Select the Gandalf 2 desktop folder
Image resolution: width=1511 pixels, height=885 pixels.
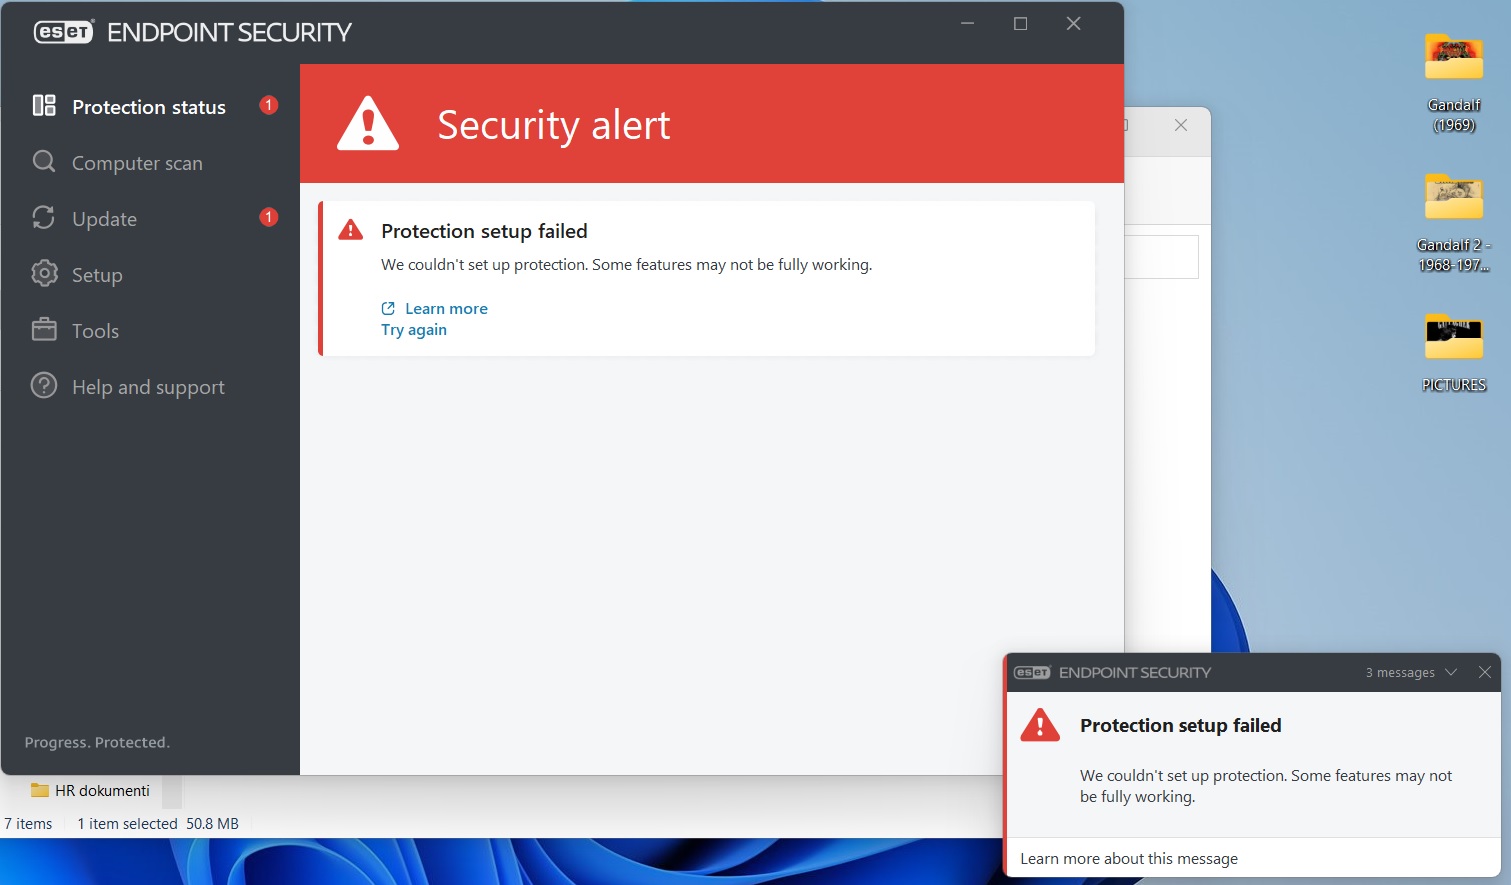pos(1454,223)
